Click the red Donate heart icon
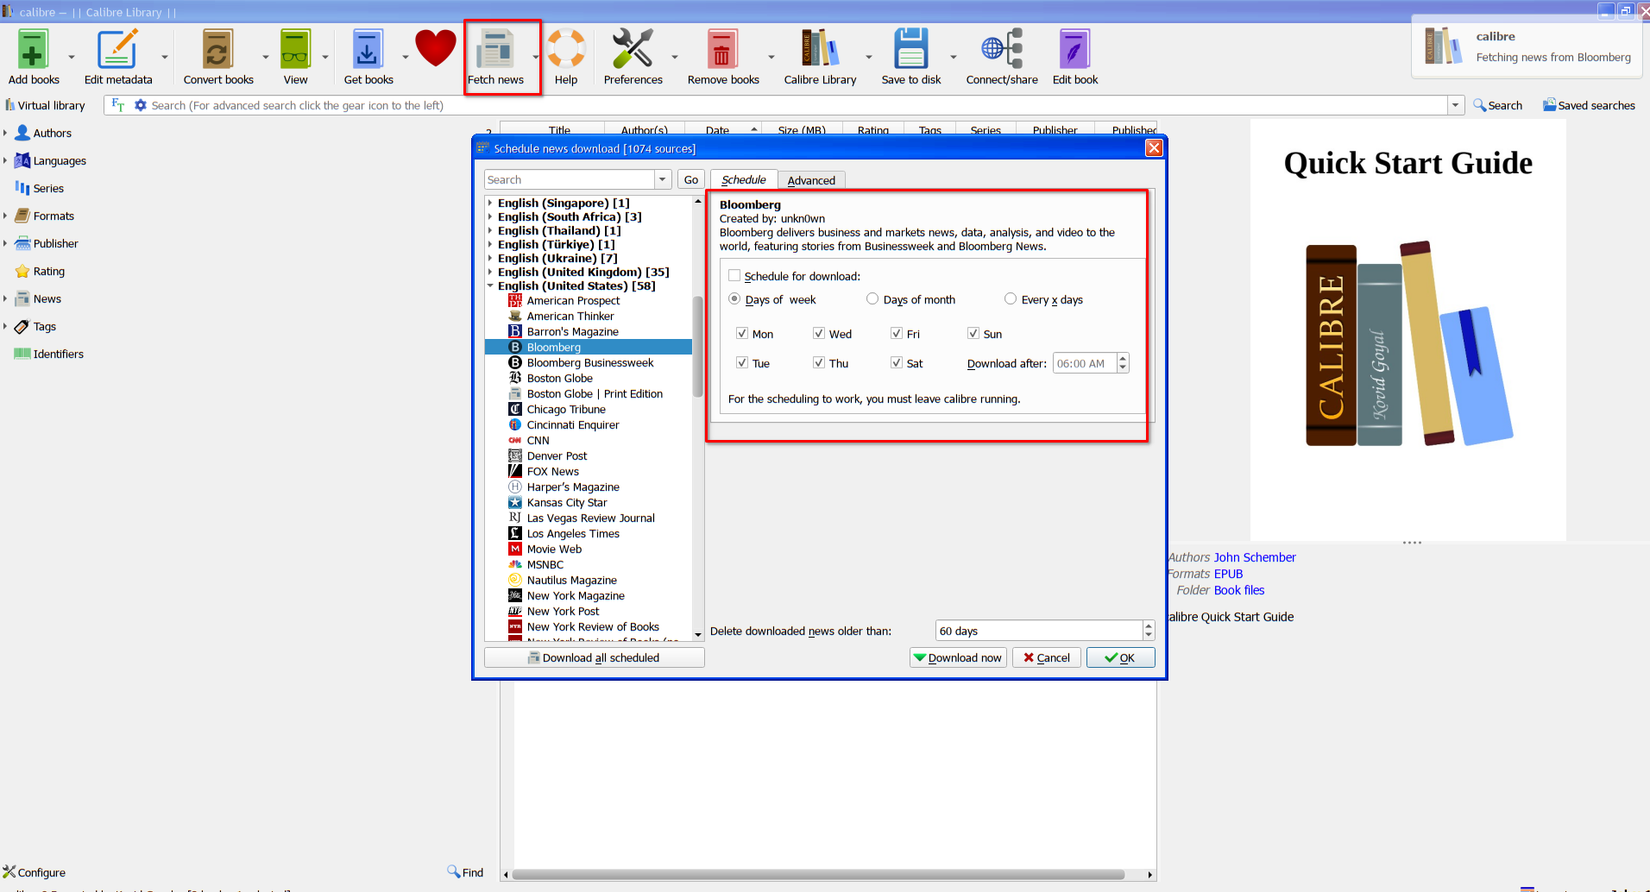The image size is (1650, 892). 435,48
